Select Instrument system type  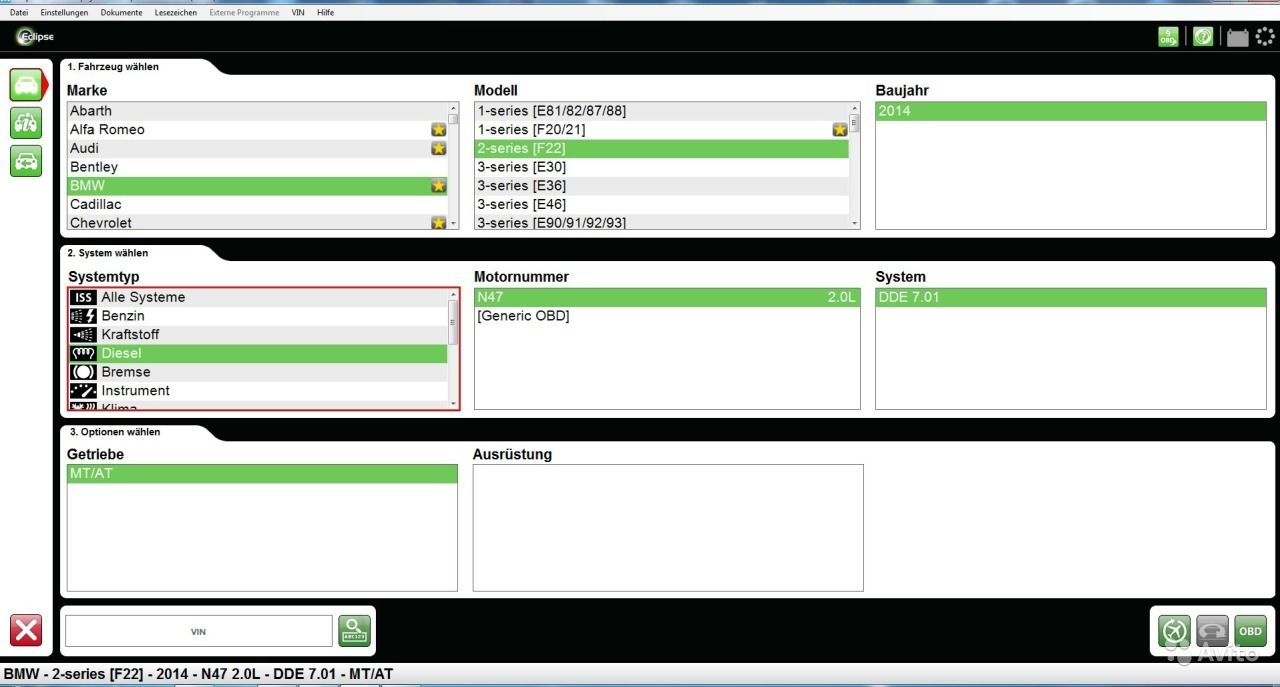coord(258,390)
